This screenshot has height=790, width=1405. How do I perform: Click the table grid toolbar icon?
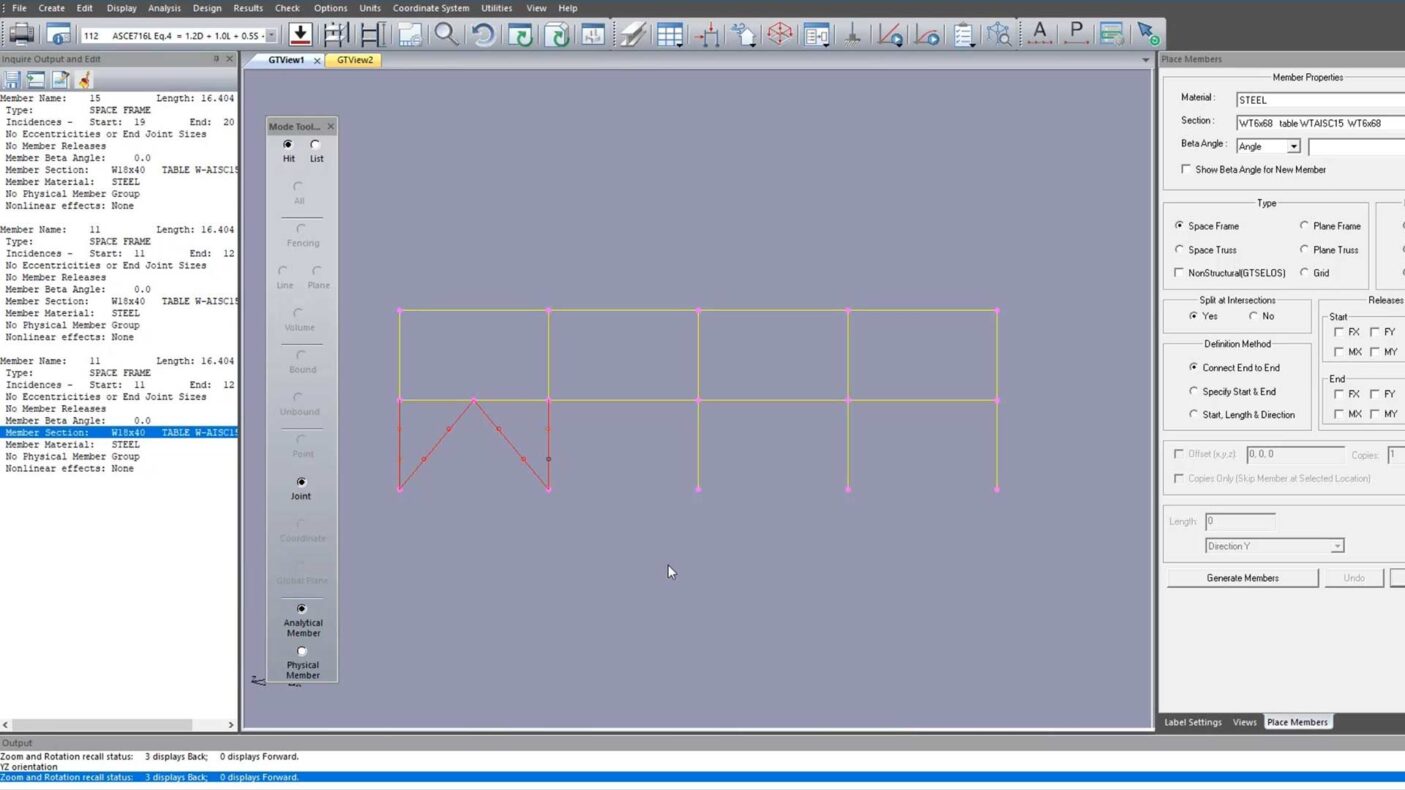pos(669,34)
